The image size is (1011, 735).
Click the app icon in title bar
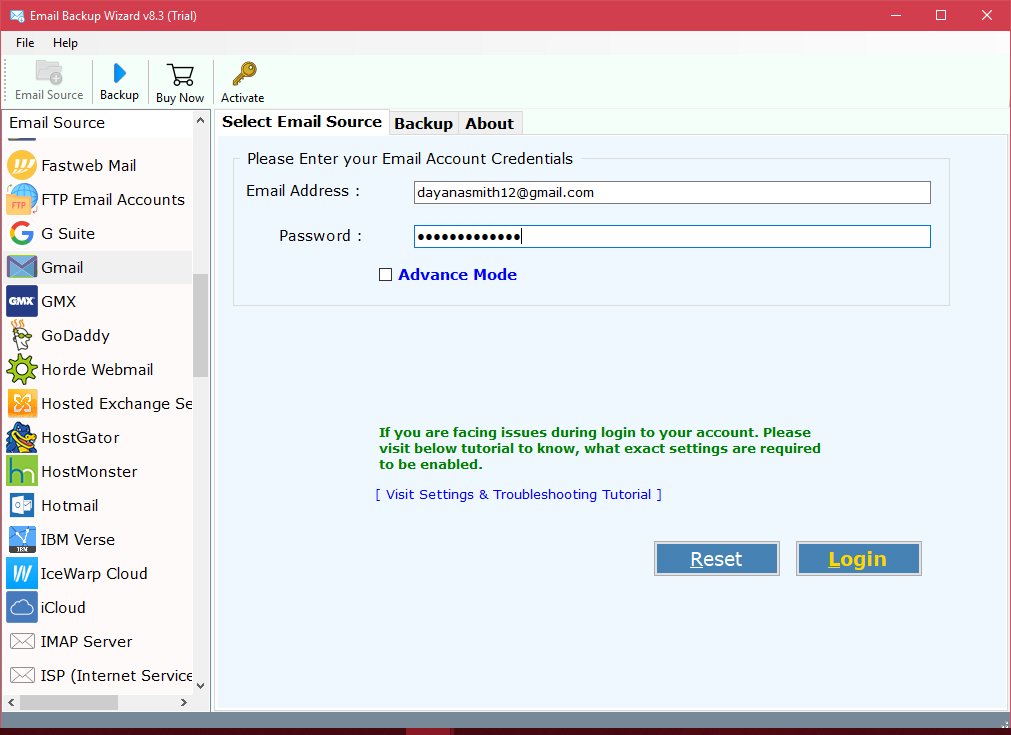17,15
